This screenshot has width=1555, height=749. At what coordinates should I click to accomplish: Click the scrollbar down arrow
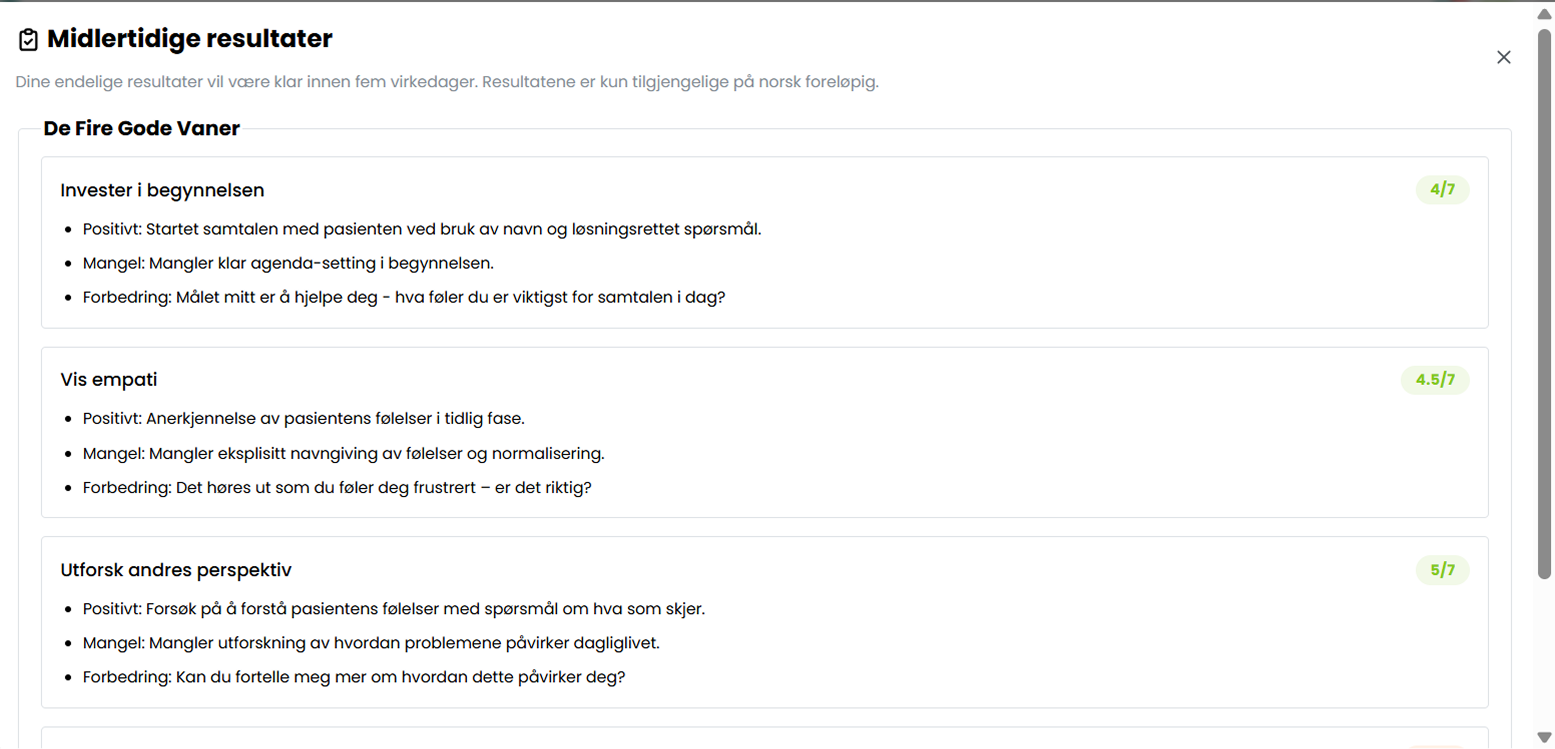pyautogui.click(x=1544, y=738)
